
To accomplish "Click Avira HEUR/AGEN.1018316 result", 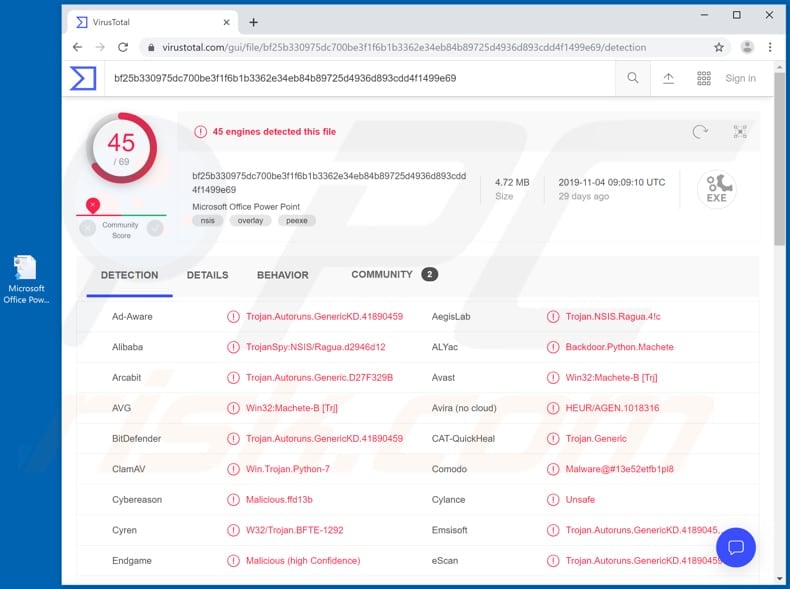I will pyautogui.click(x=612, y=408).
